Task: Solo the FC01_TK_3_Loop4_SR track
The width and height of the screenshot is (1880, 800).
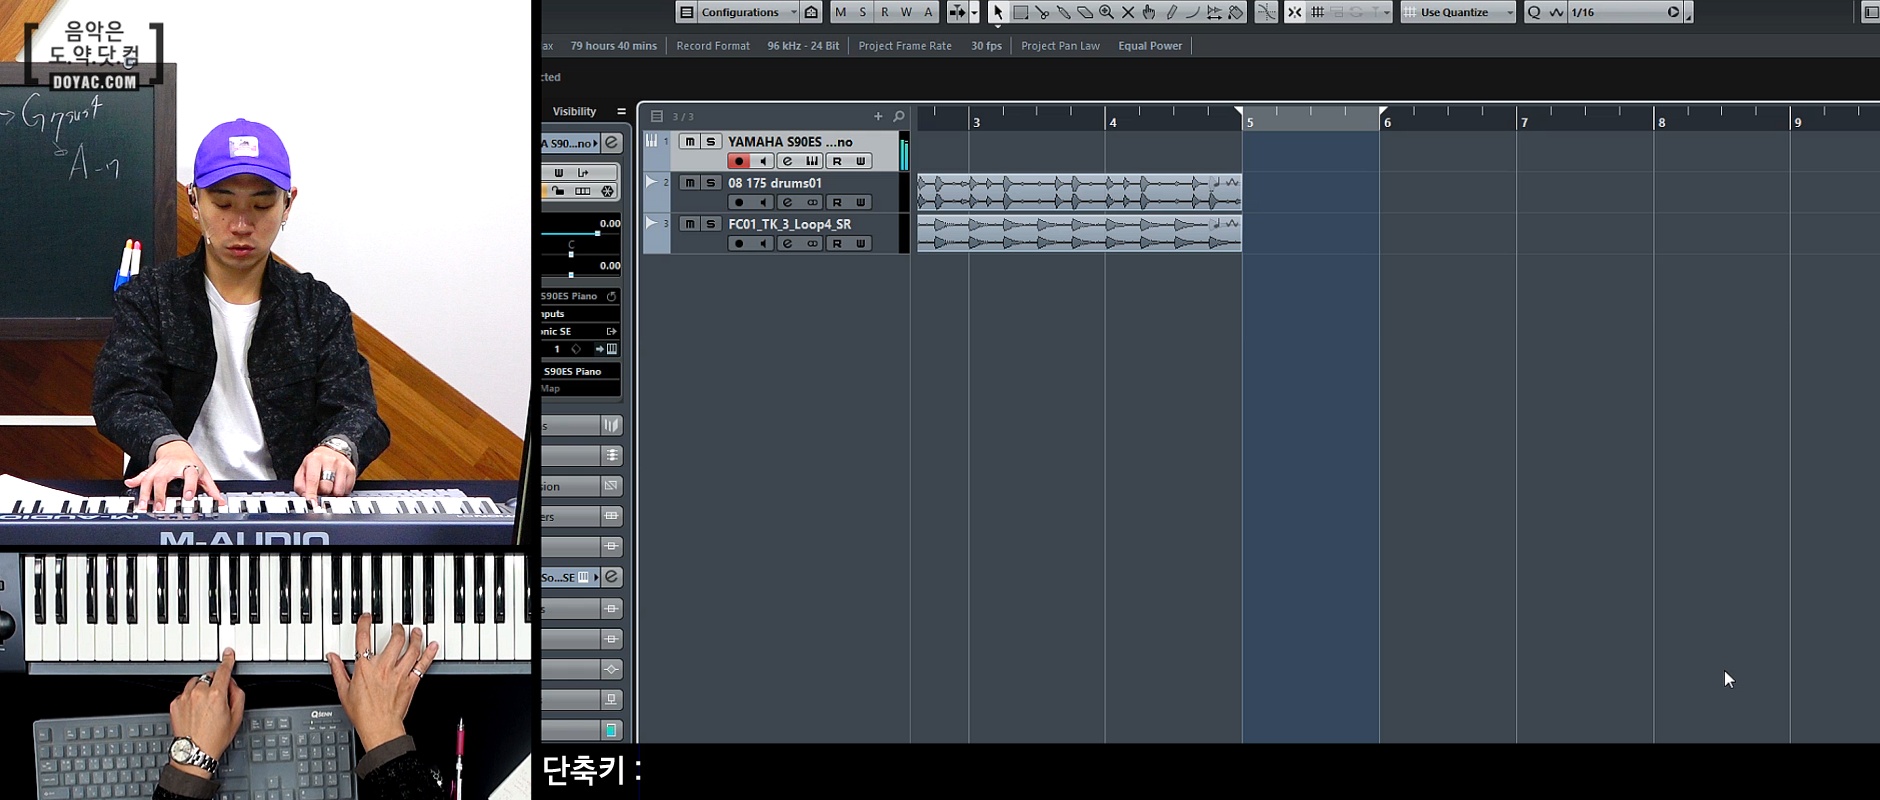Action: click(710, 224)
